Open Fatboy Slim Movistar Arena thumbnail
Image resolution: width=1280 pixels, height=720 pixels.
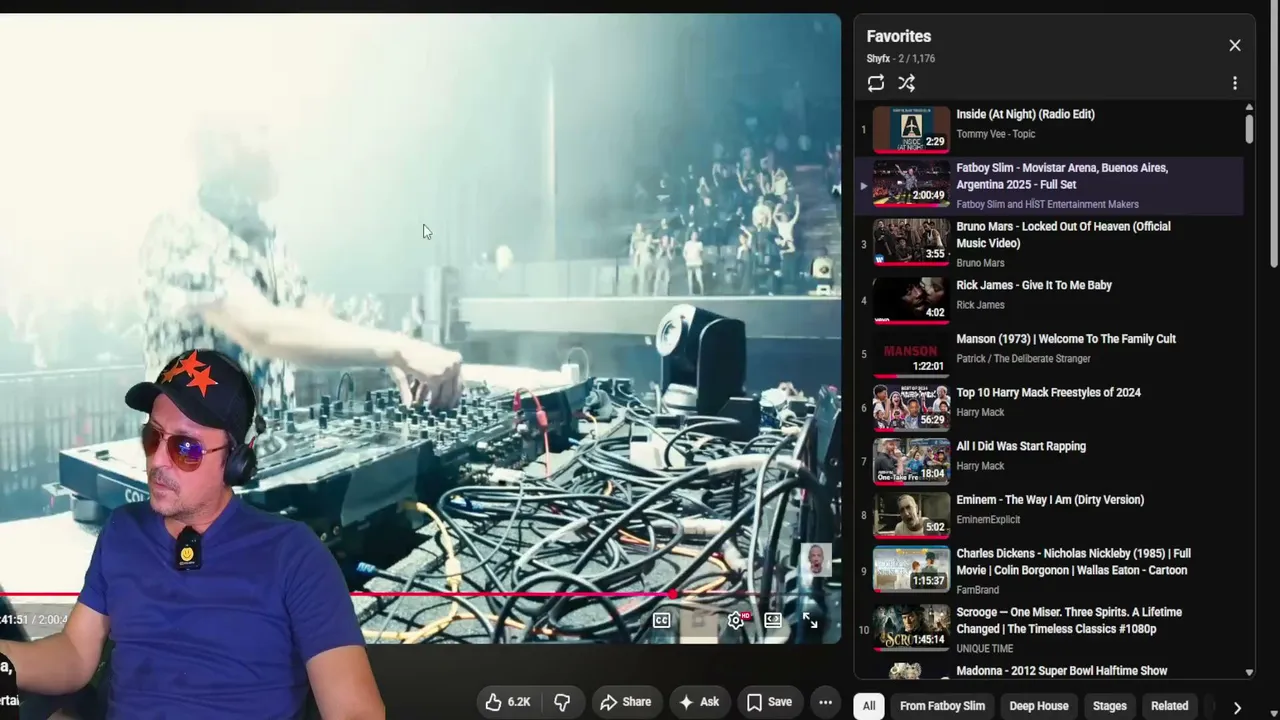point(911,183)
